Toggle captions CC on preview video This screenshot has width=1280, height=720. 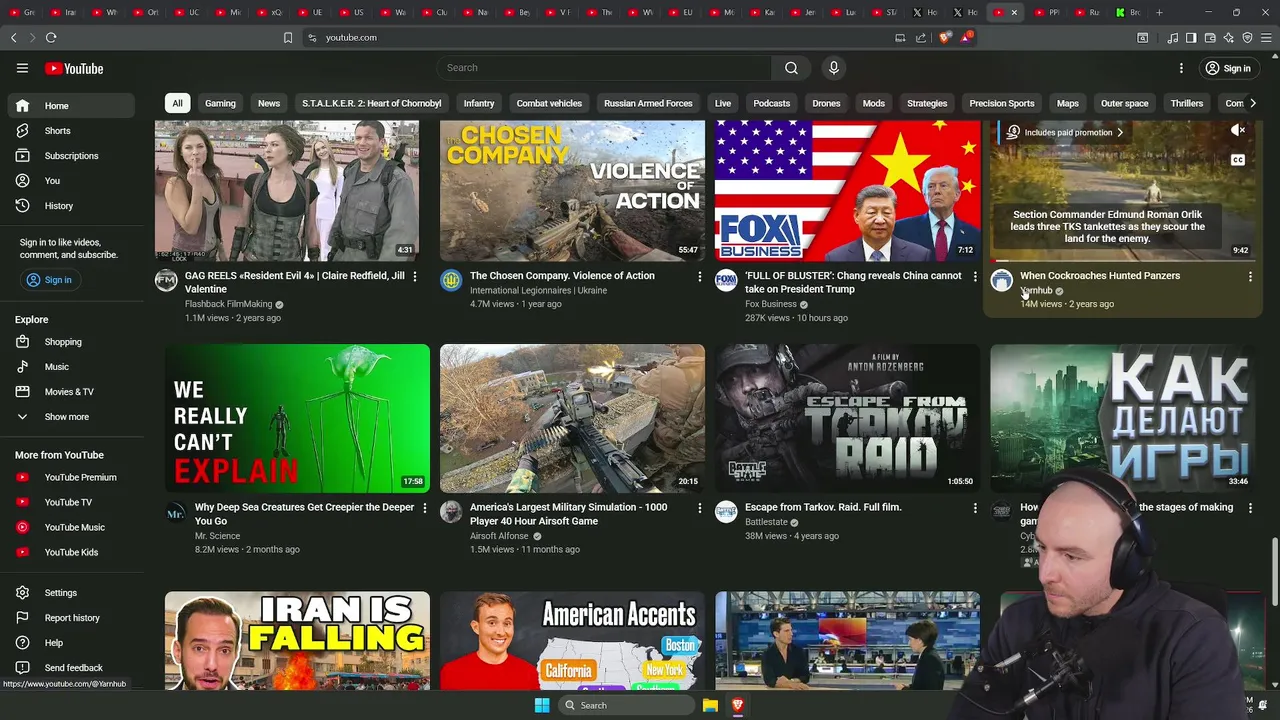(1238, 160)
